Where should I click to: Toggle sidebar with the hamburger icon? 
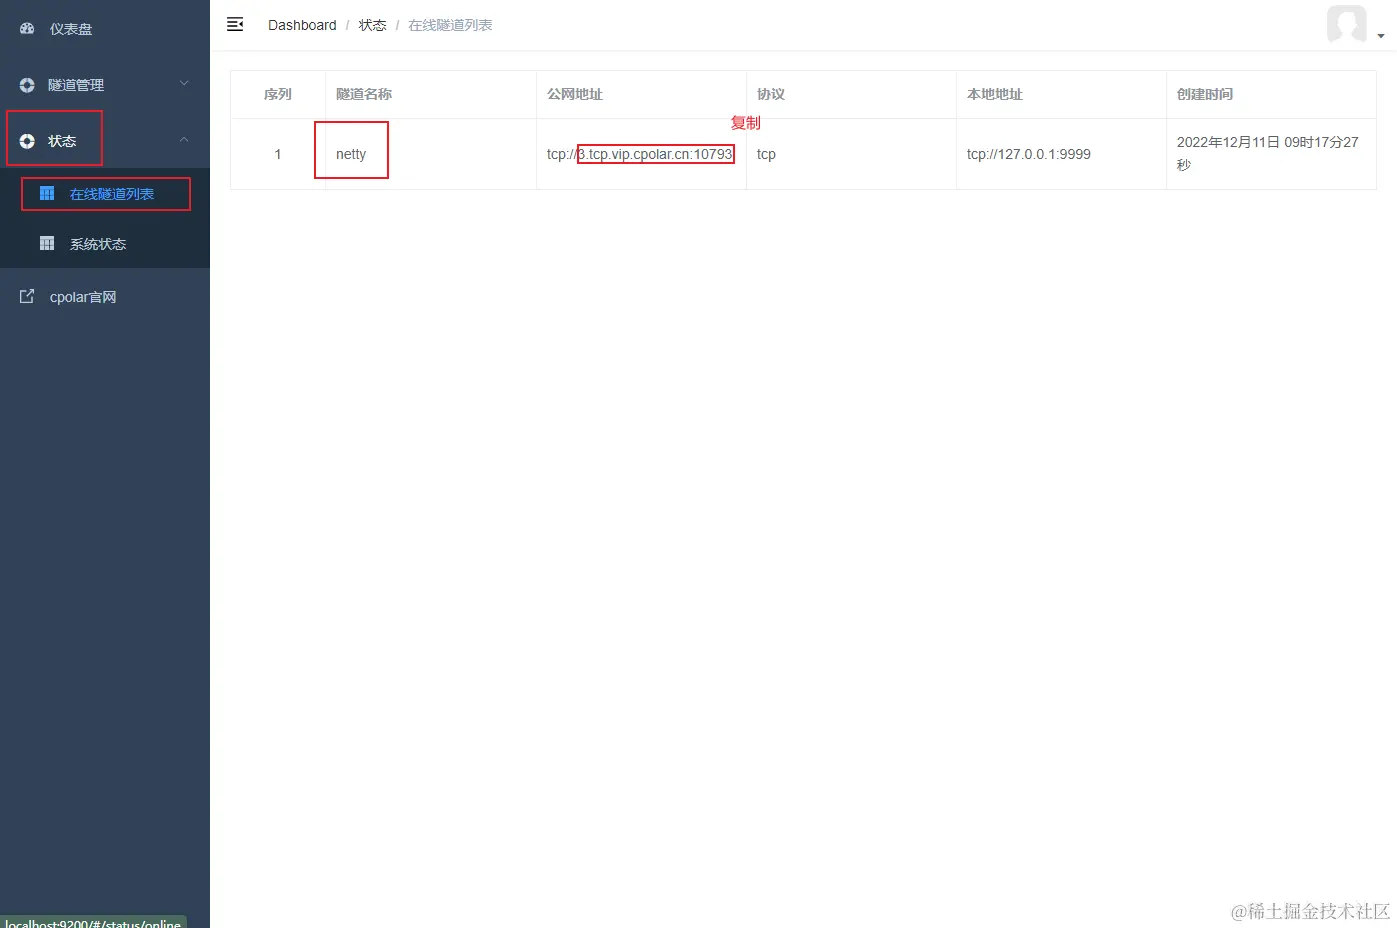[x=235, y=24]
